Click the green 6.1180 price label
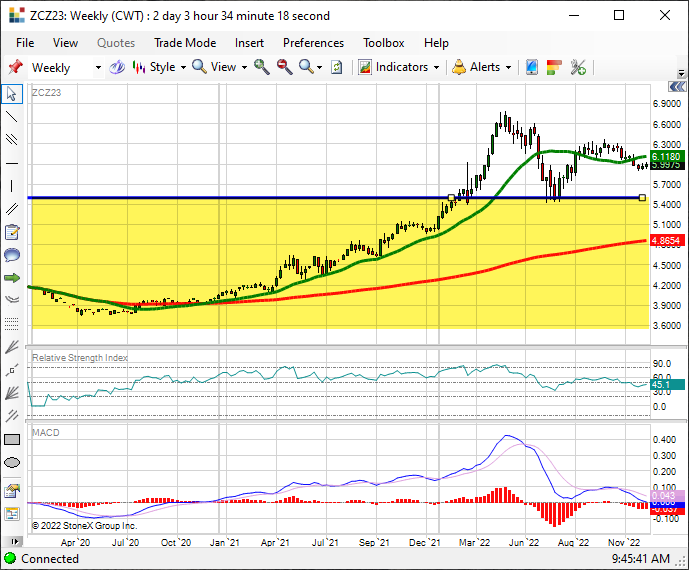This screenshot has width=689, height=570. (x=667, y=156)
